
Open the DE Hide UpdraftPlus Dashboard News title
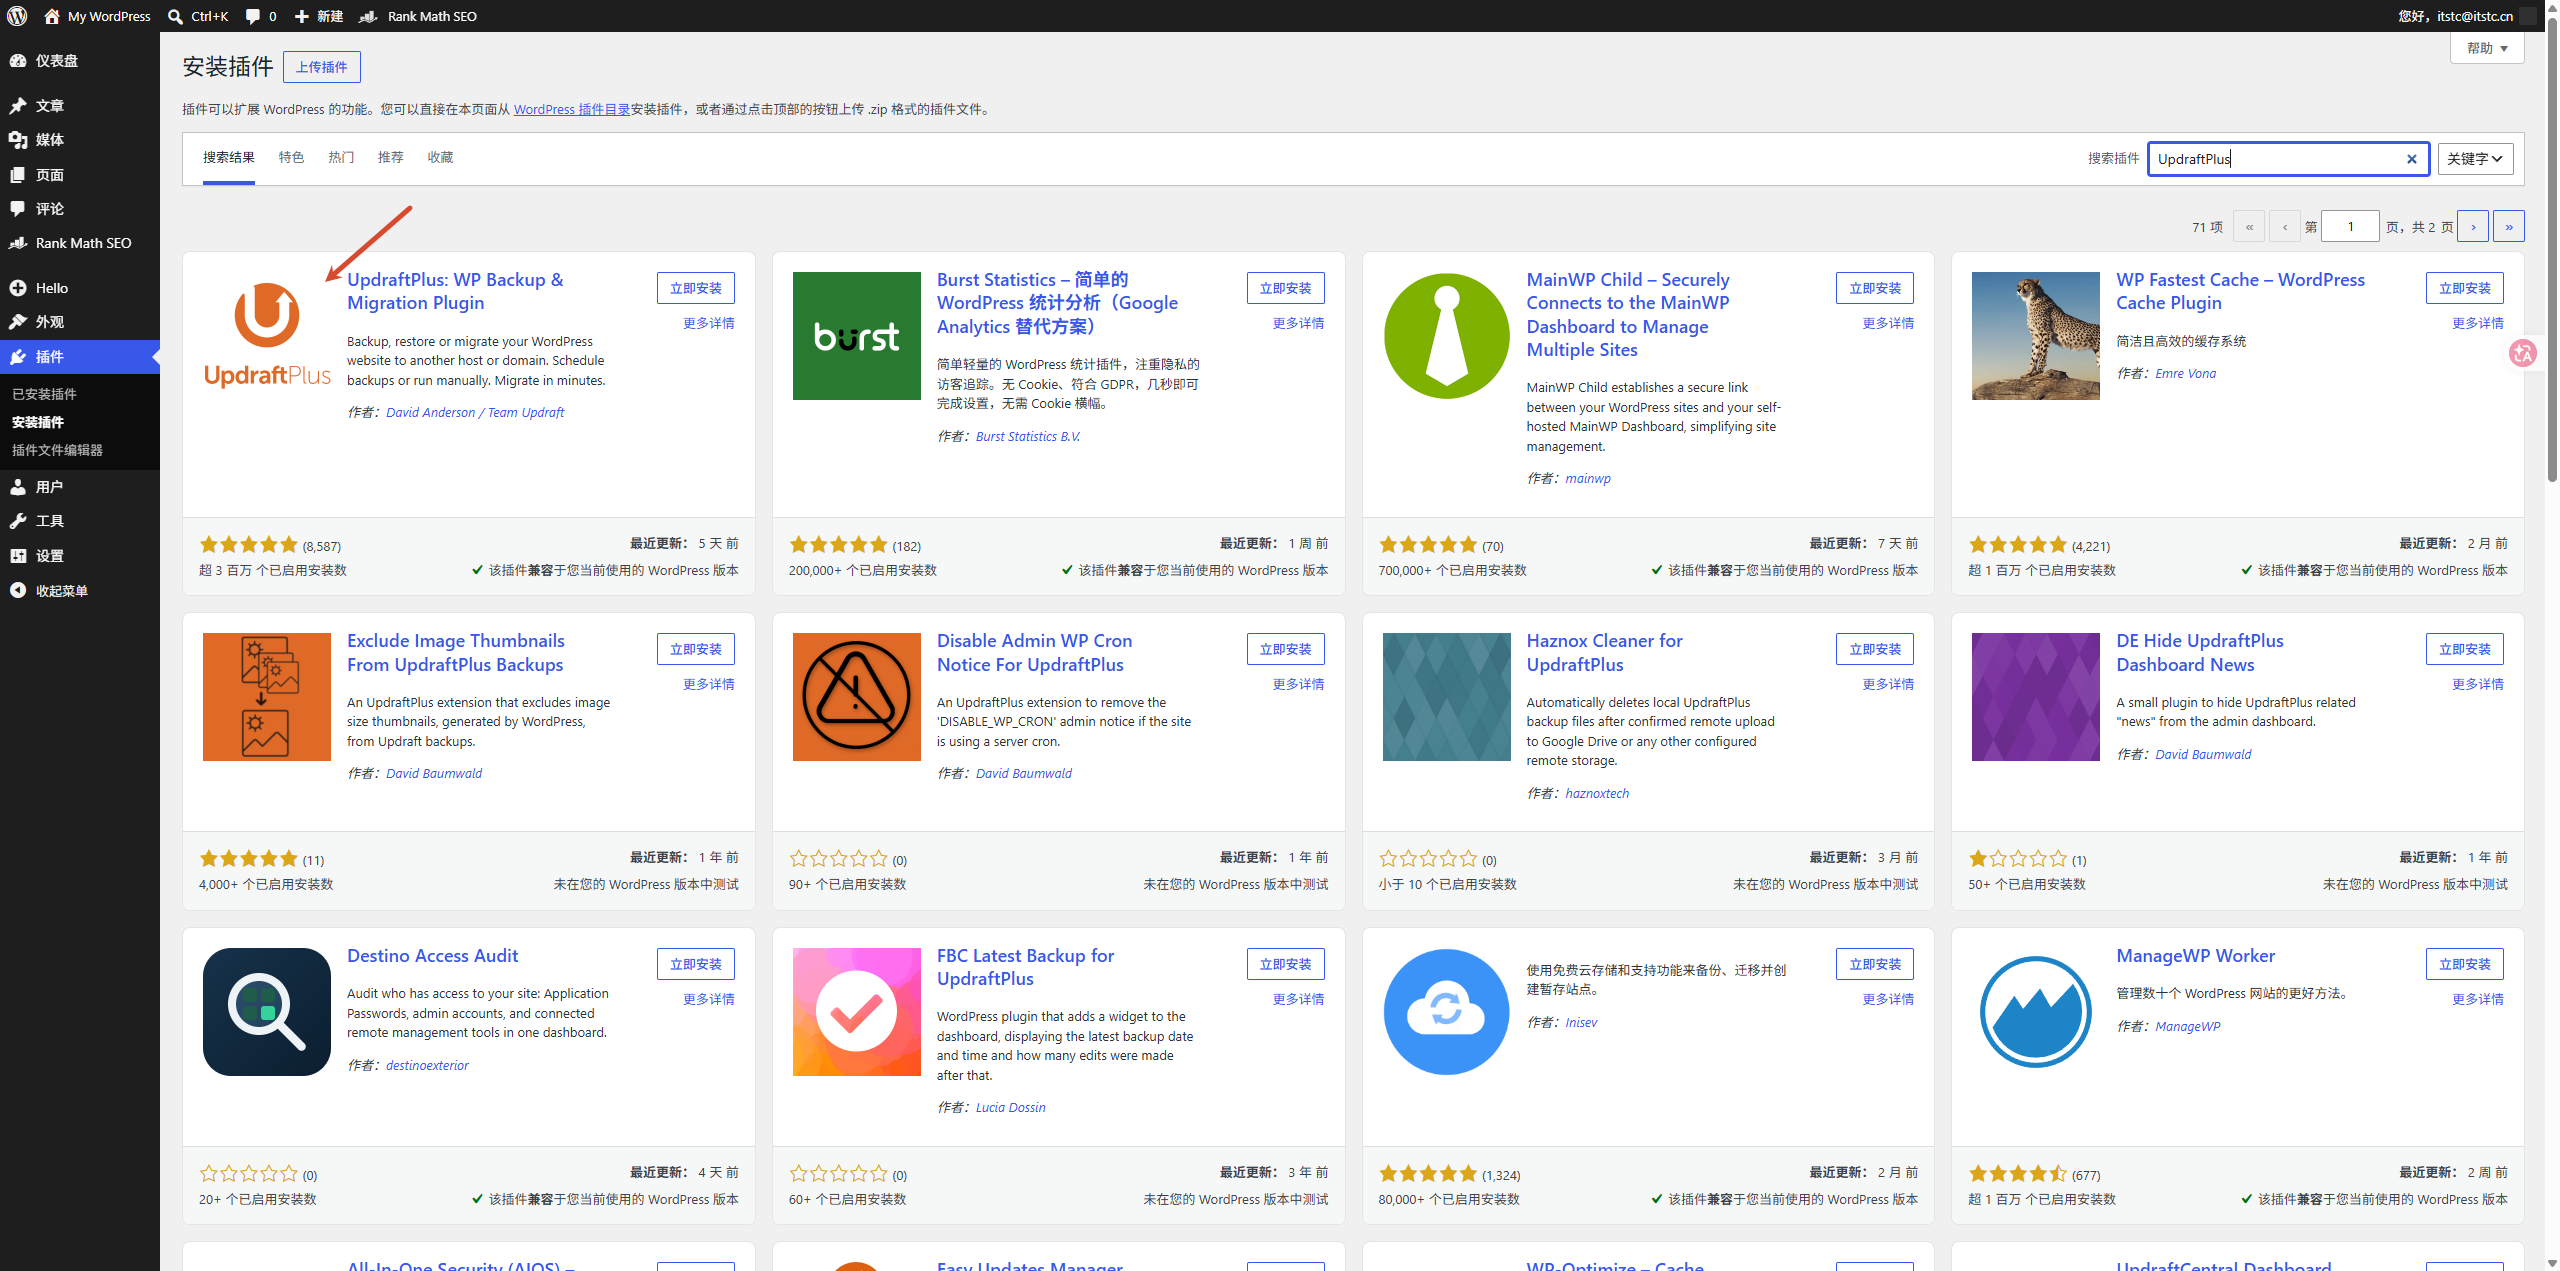(2200, 653)
